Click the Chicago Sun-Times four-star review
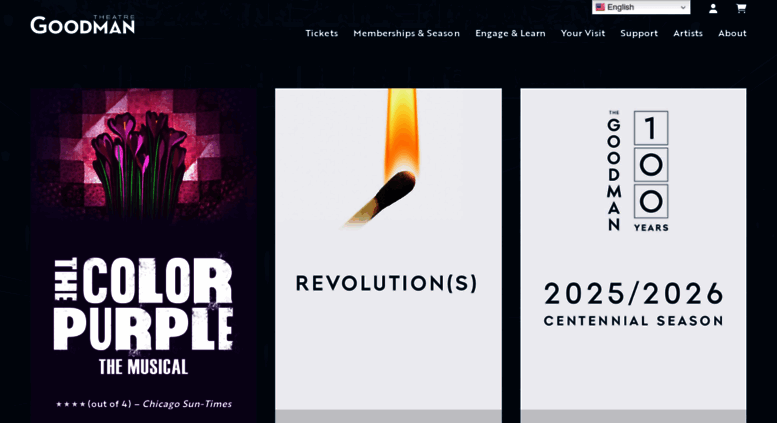 (144, 404)
